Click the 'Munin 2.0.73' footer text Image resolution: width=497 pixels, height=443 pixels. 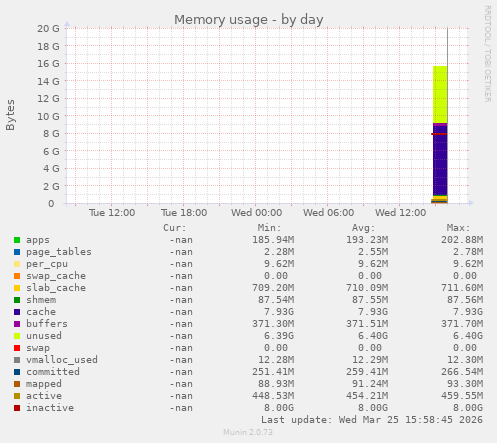248,432
